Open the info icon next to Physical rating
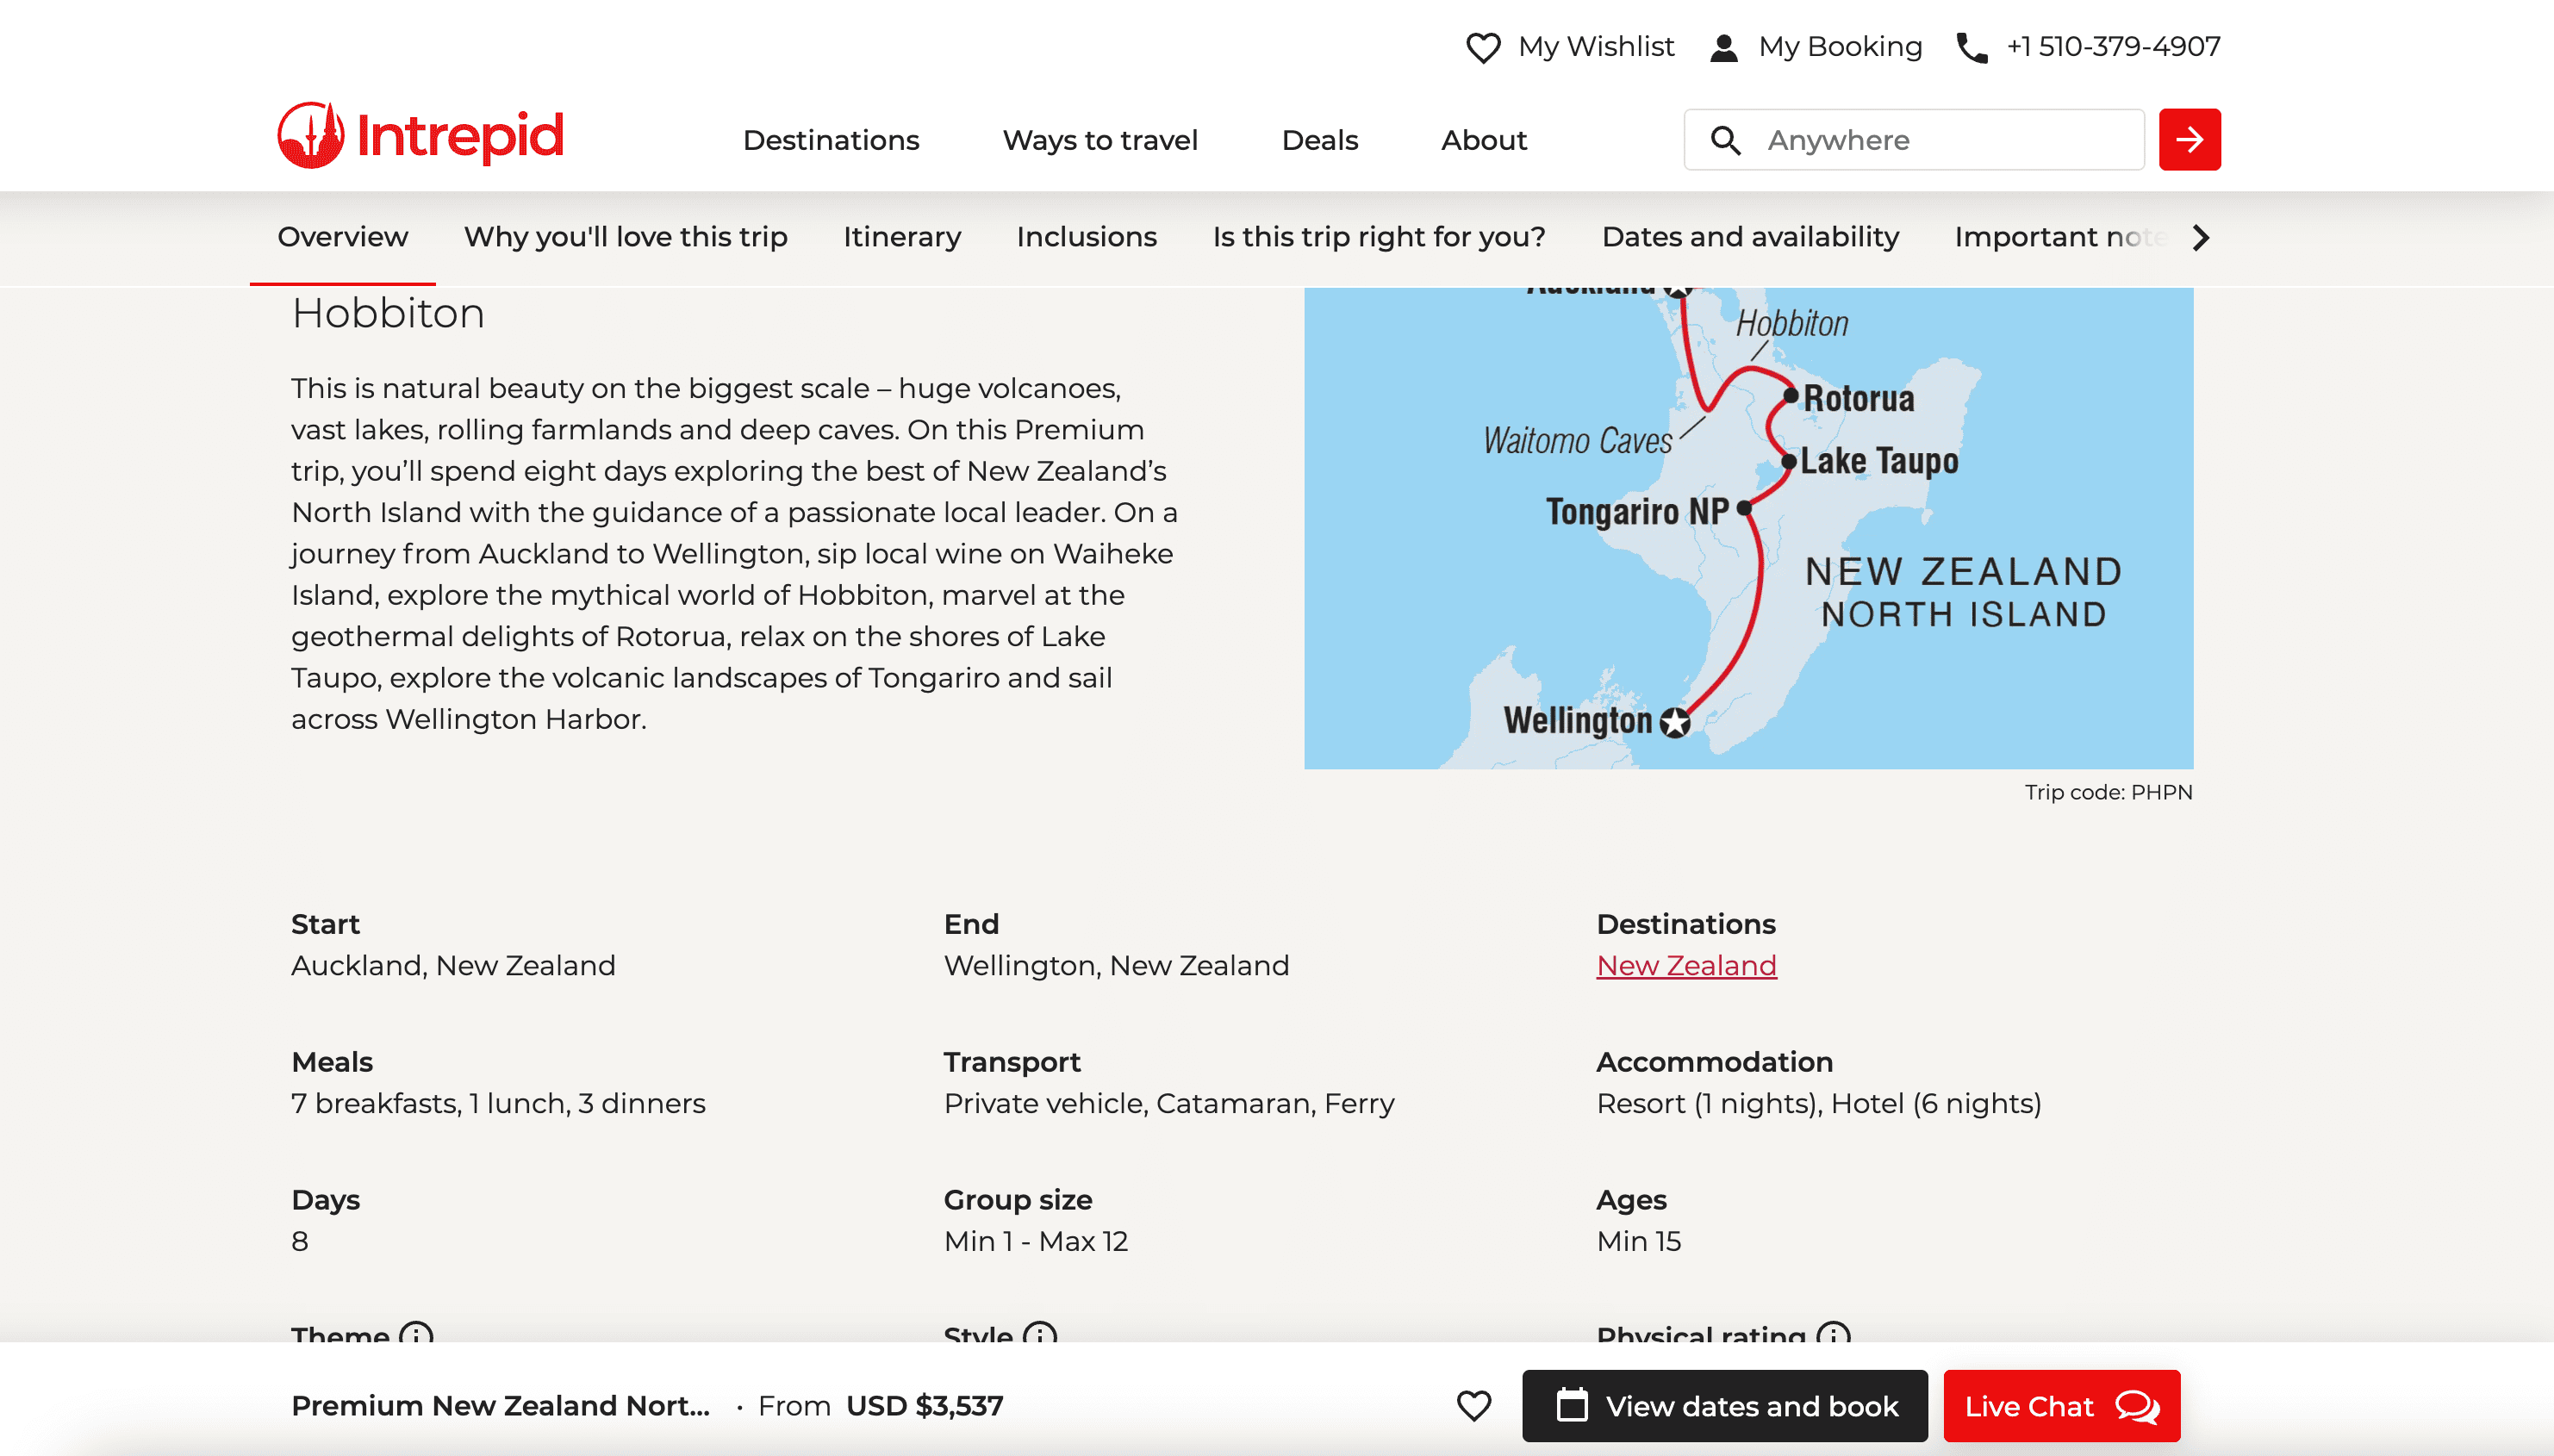Screen dimensions: 2554x1456 point(1830,1337)
